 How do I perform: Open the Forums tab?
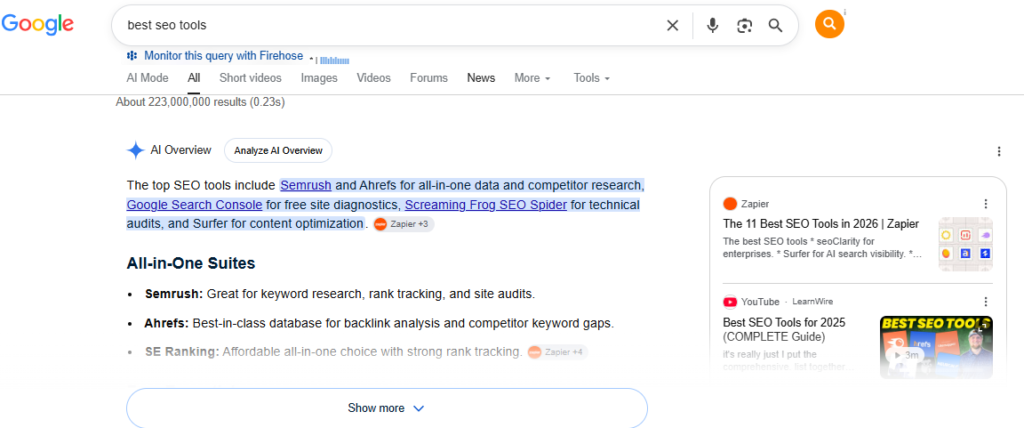coord(429,78)
